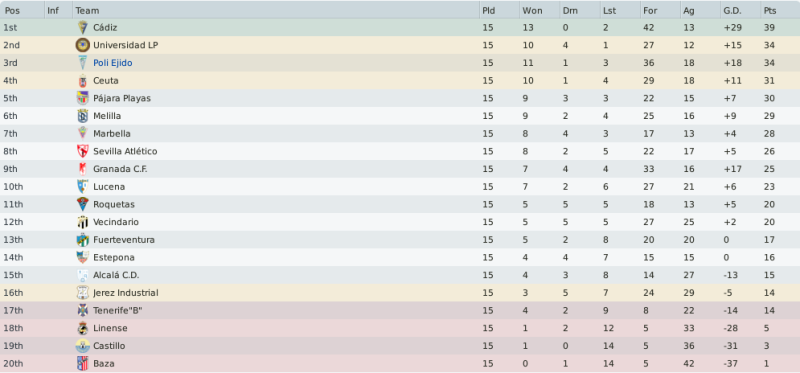Image resolution: width=800 pixels, height=373 pixels.
Task: Select the Jerez Industrial table row
Action: 400,293
